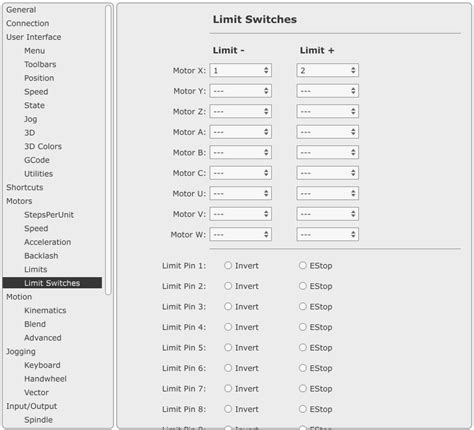474x430 pixels.
Task: Enable Invert for Limit Pin 1
Action: 228,265
